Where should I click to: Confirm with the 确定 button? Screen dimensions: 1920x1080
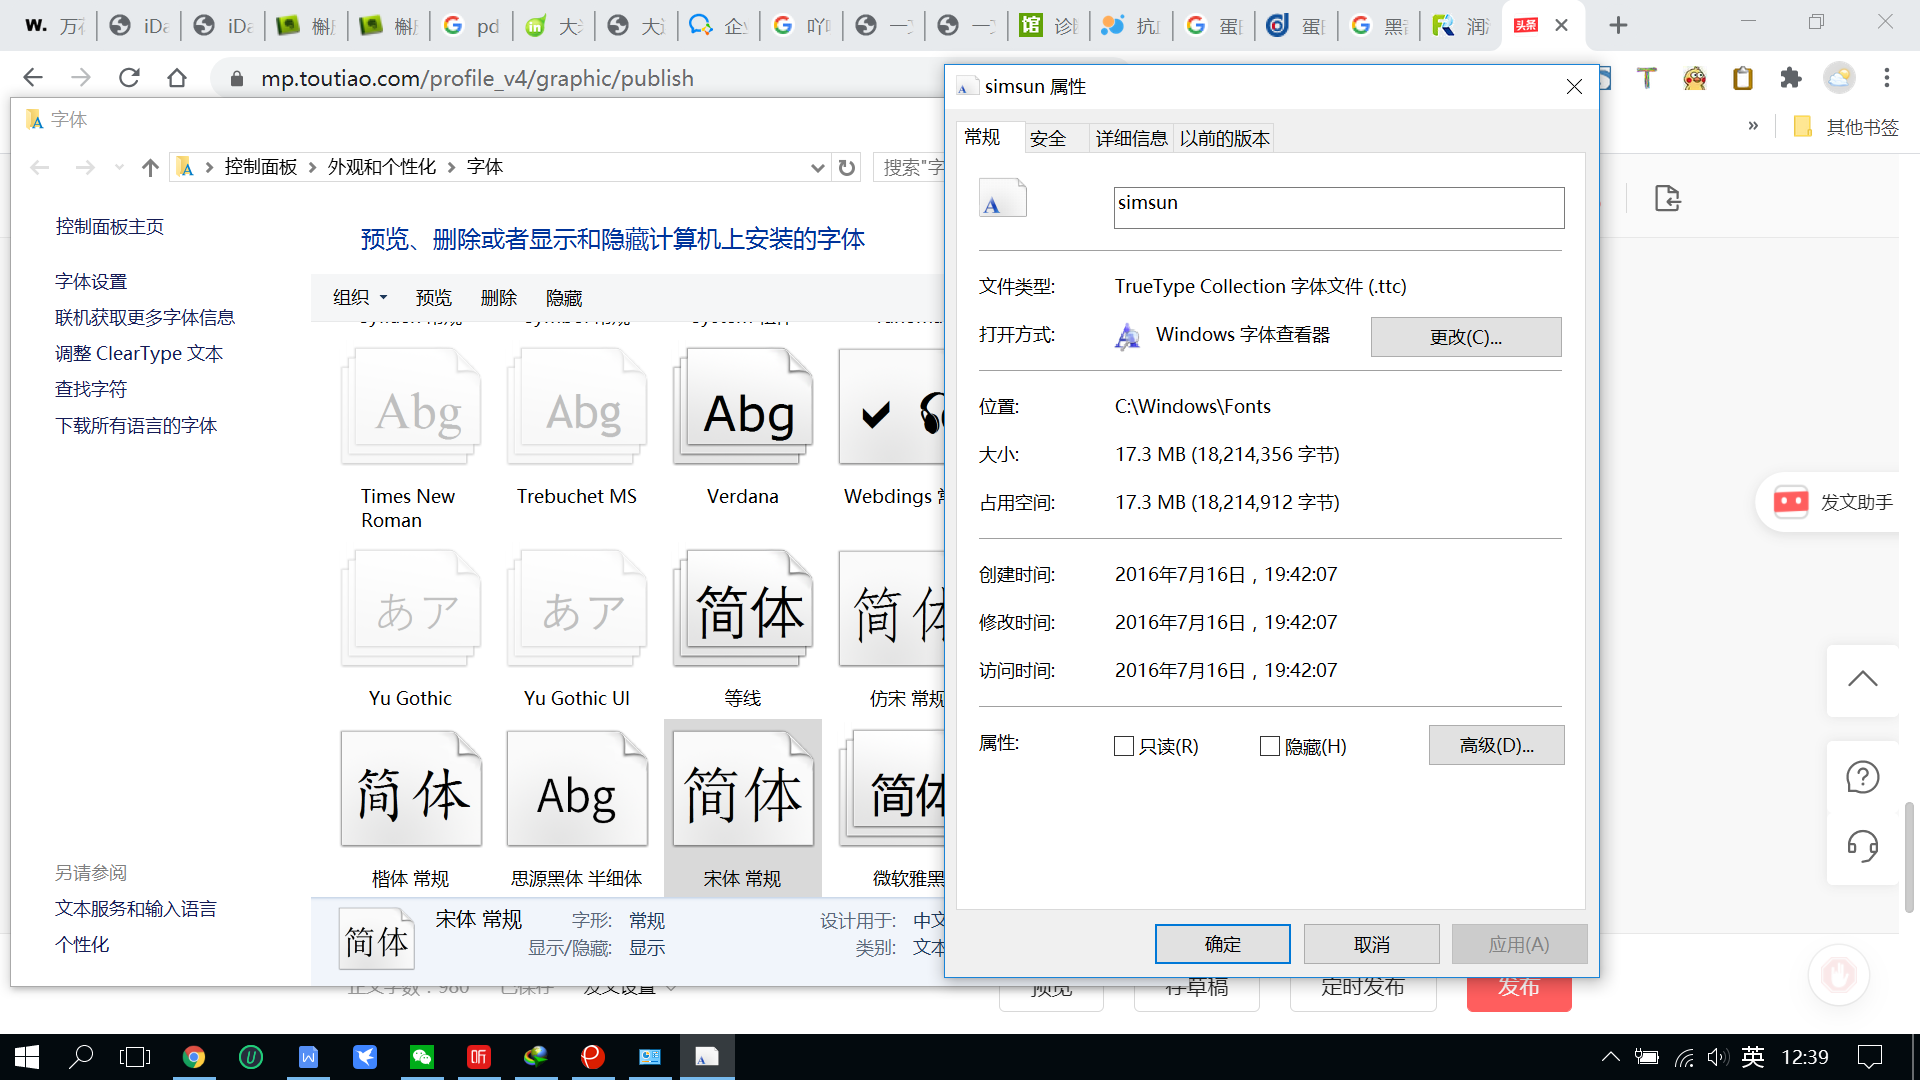point(1222,943)
